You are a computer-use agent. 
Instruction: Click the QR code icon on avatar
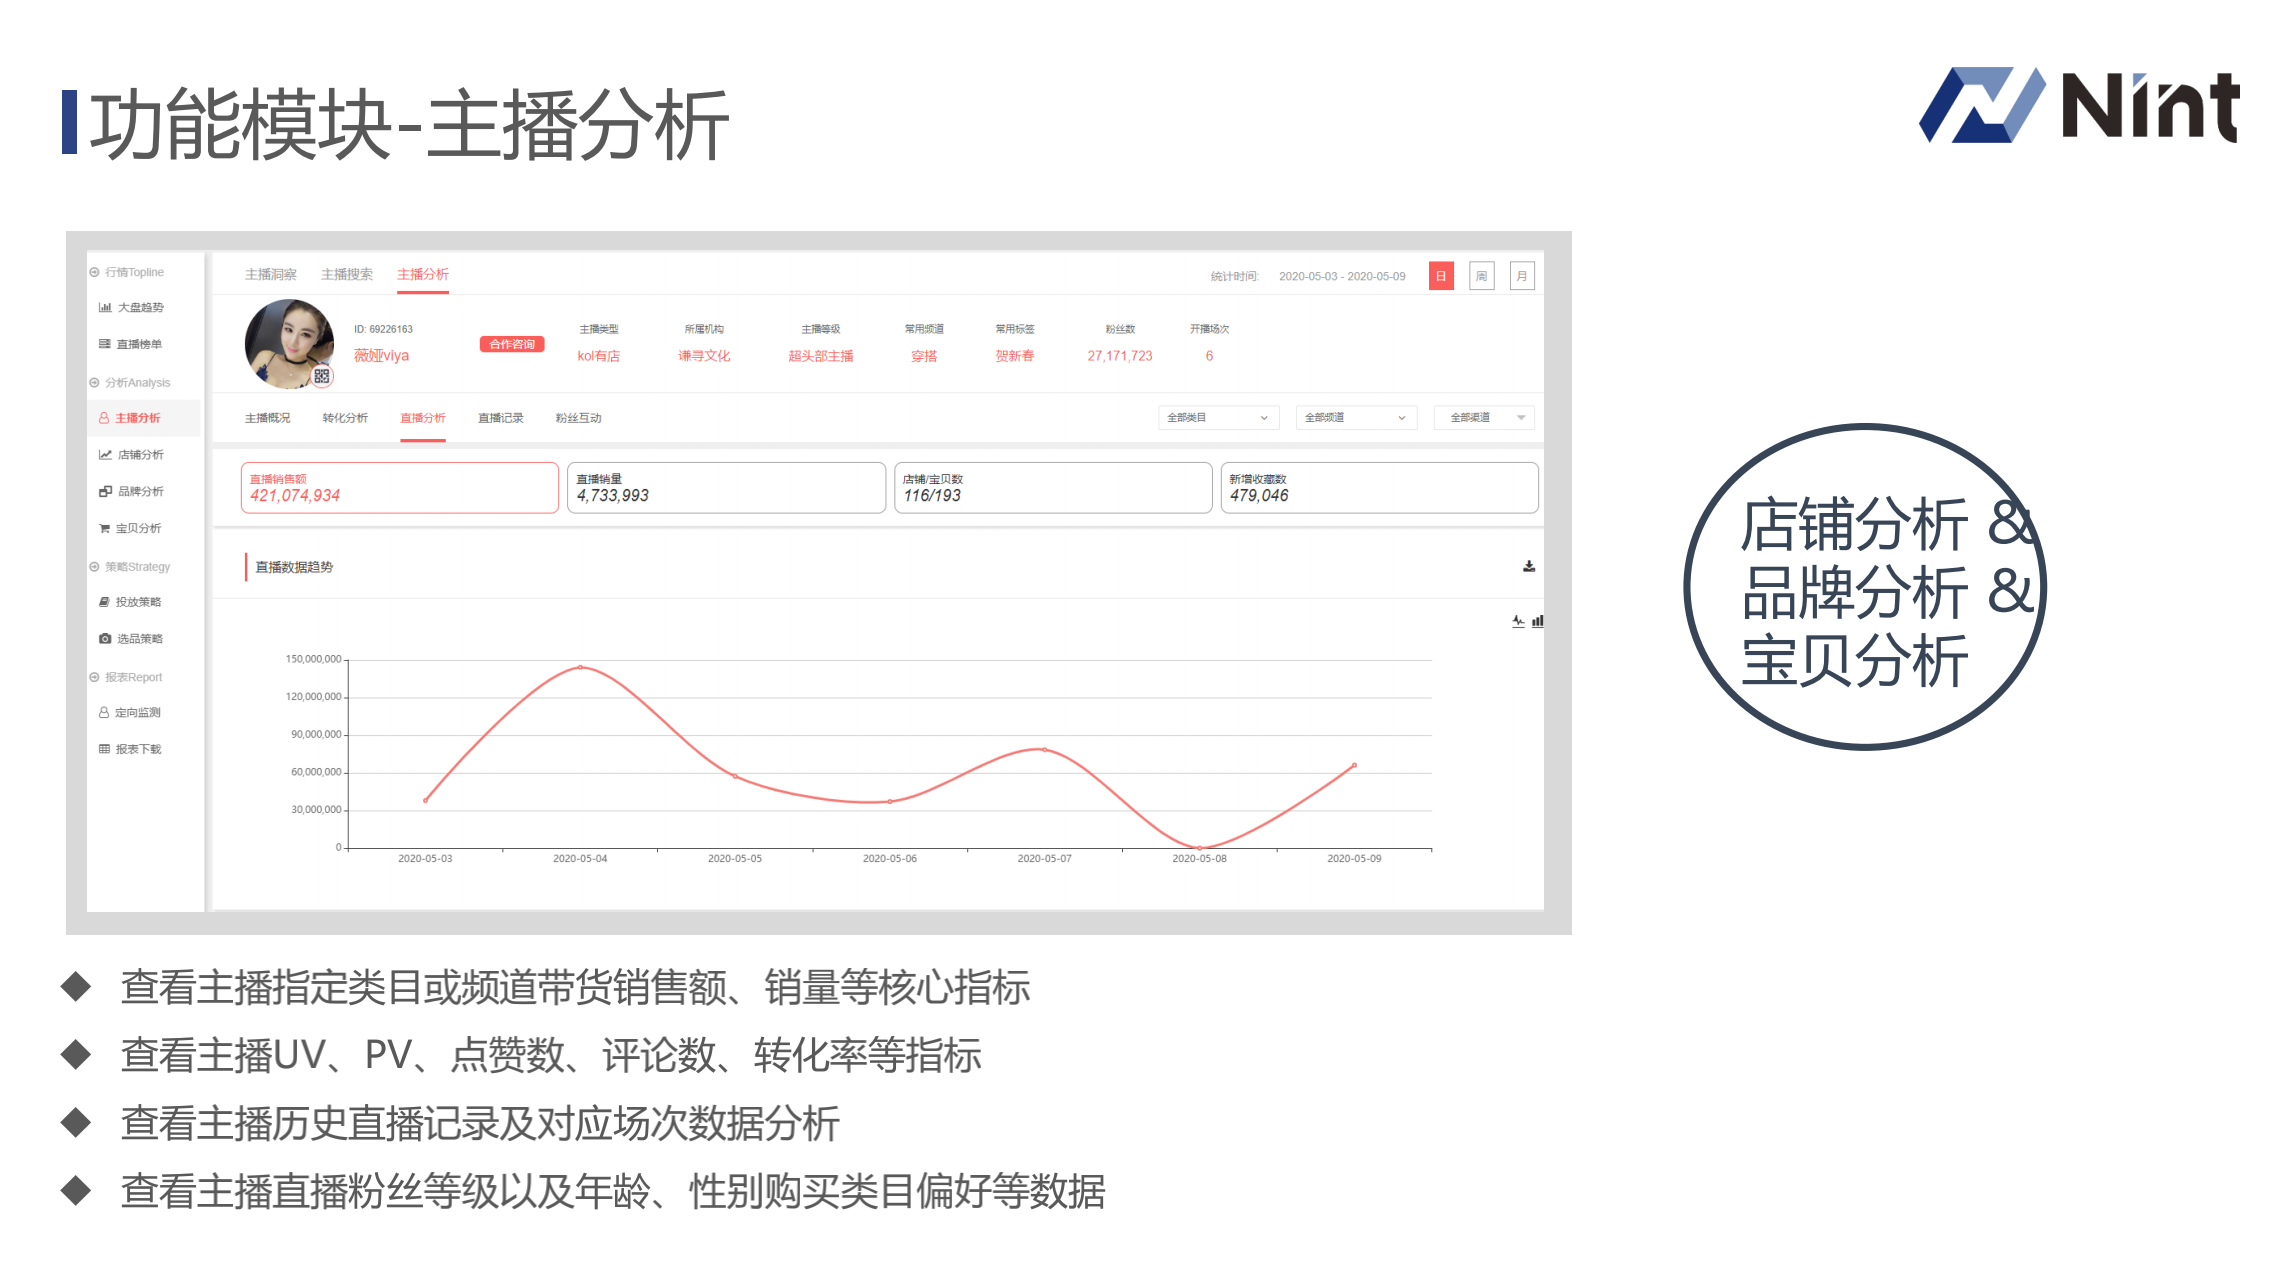tap(321, 376)
